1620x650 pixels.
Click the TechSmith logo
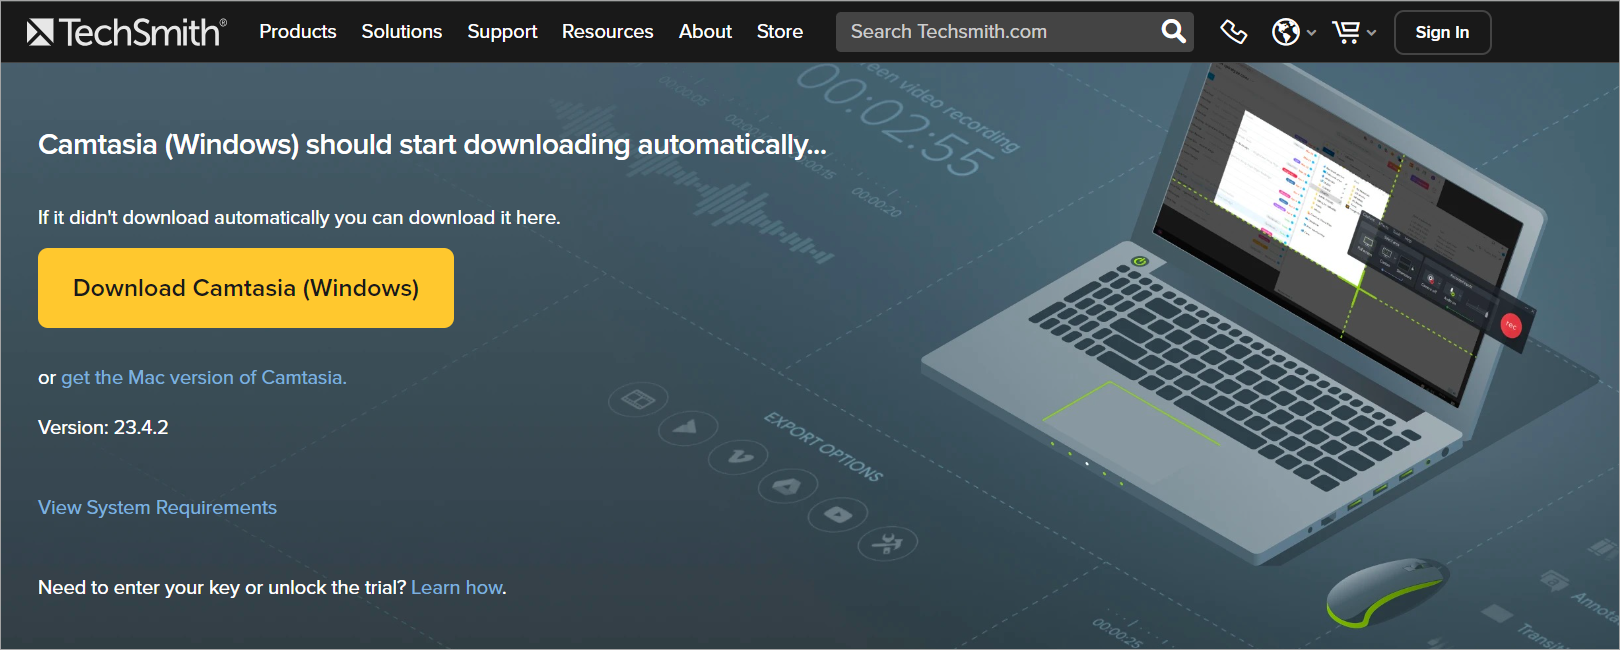click(x=127, y=32)
